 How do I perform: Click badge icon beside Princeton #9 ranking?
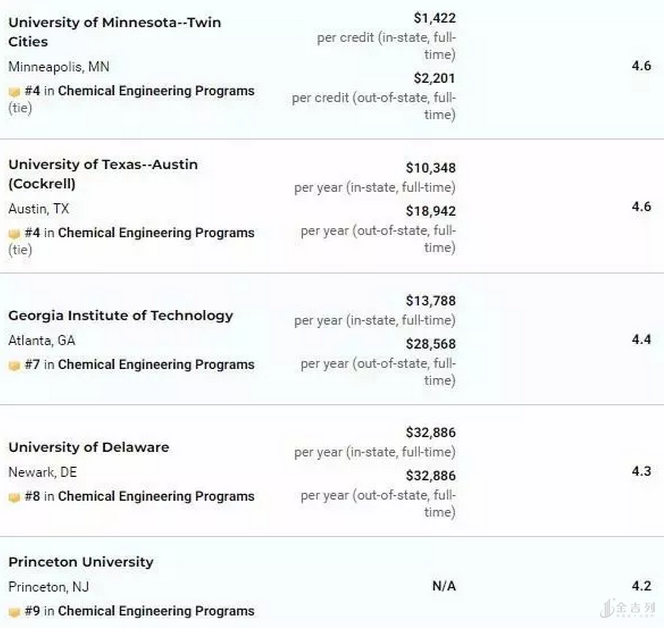[14, 611]
